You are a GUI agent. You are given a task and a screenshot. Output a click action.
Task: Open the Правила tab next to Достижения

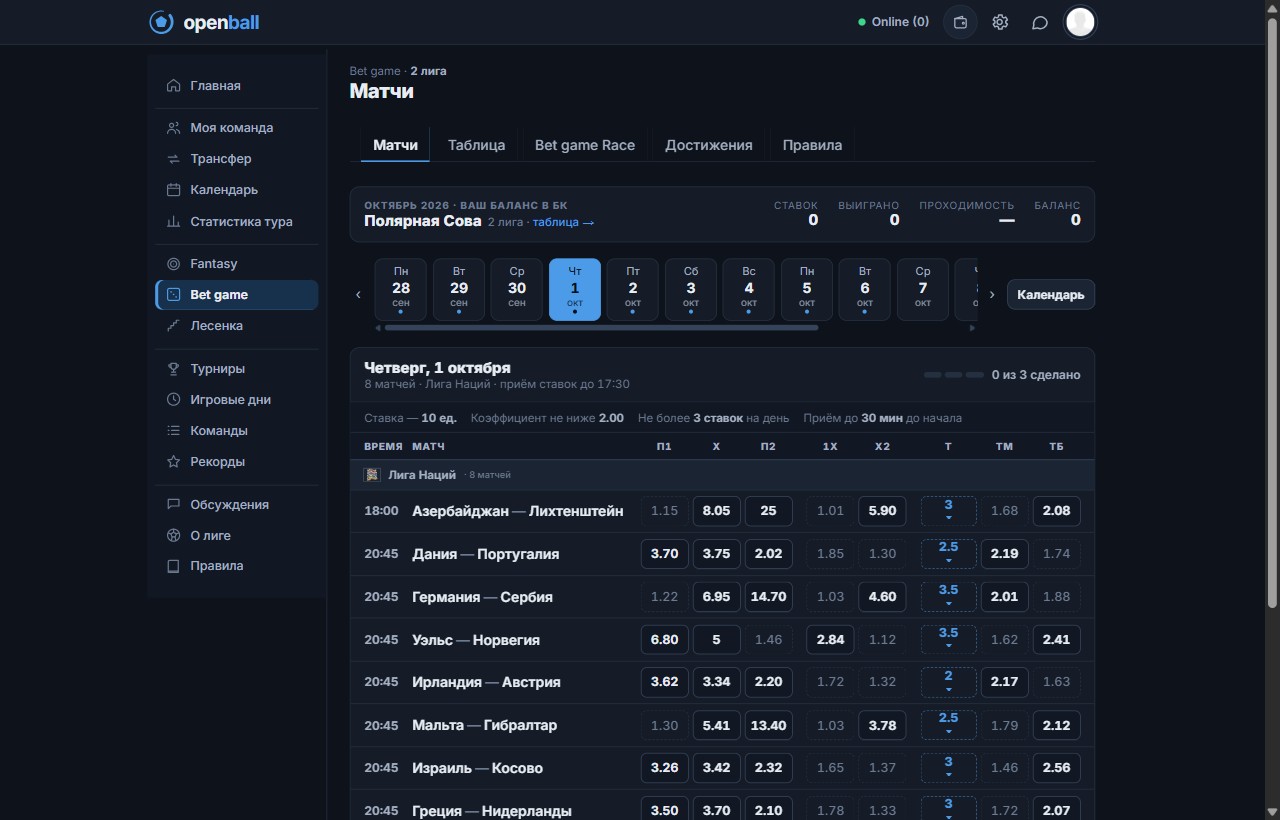click(x=812, y=145)
